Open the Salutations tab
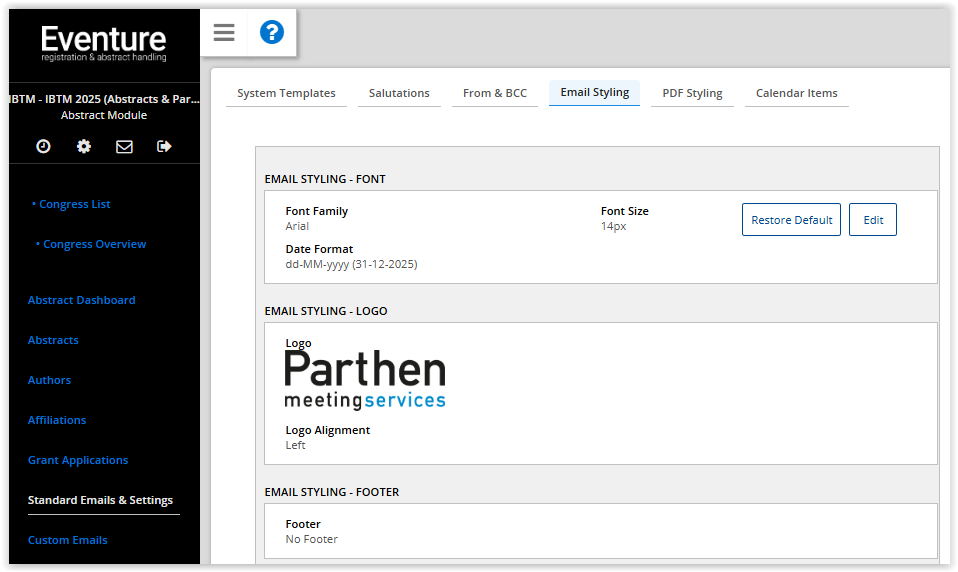958x572 pixels. [399, 94]
